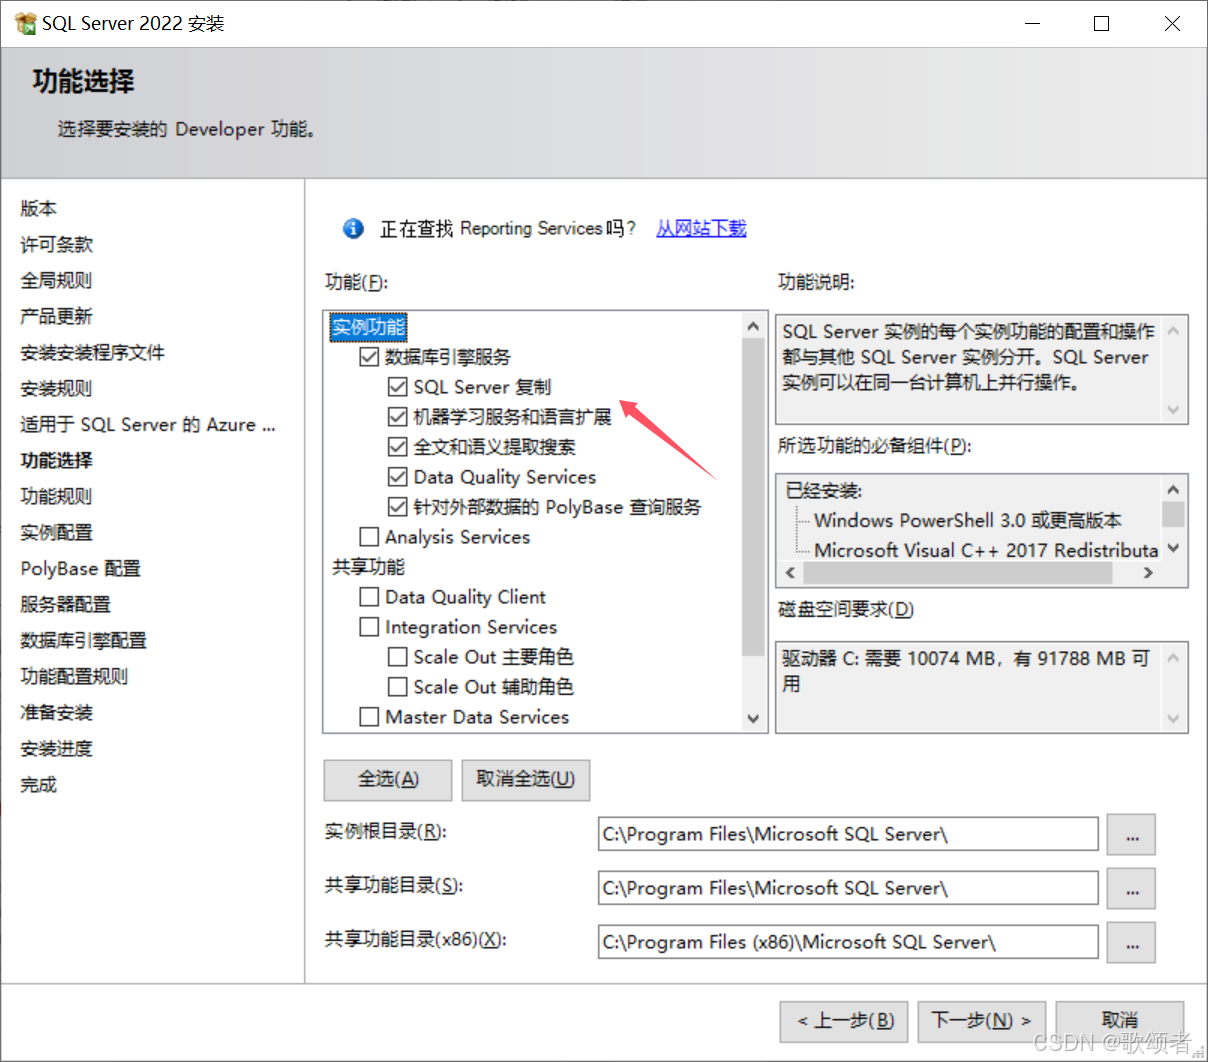This screenshot has width=1208, height=1062.
Task: Select 版本 step in sidebar
Action: coord(39,208)
